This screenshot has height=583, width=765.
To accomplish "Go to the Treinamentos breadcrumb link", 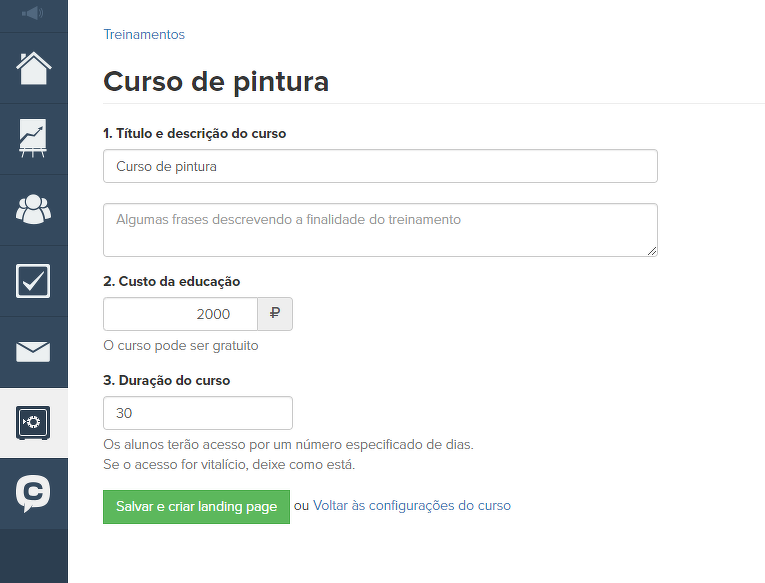I will coord(144,34).
